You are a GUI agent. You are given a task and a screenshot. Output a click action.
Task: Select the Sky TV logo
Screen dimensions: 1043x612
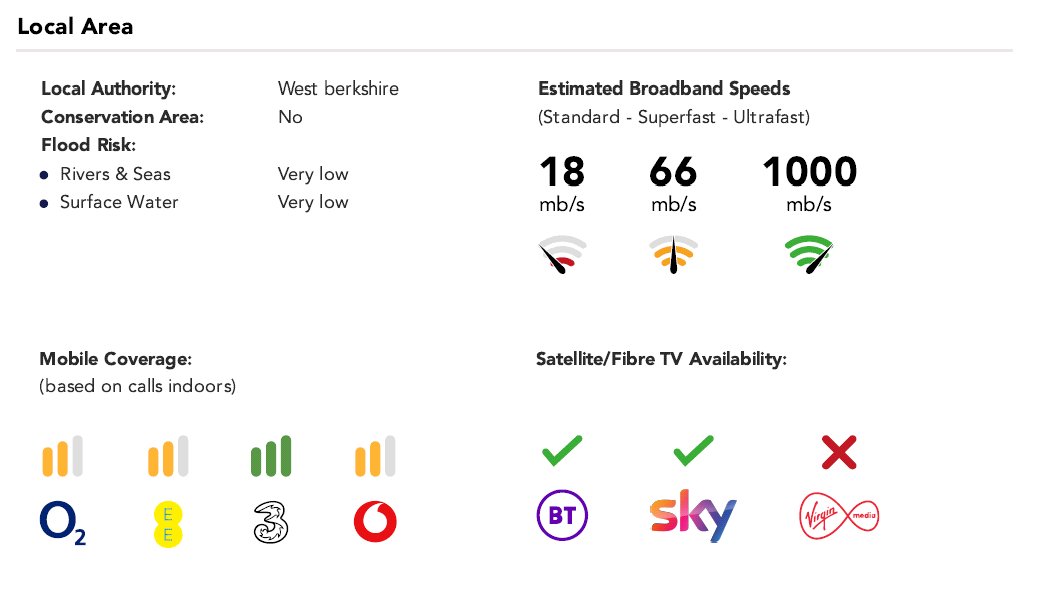click(693, 516)
